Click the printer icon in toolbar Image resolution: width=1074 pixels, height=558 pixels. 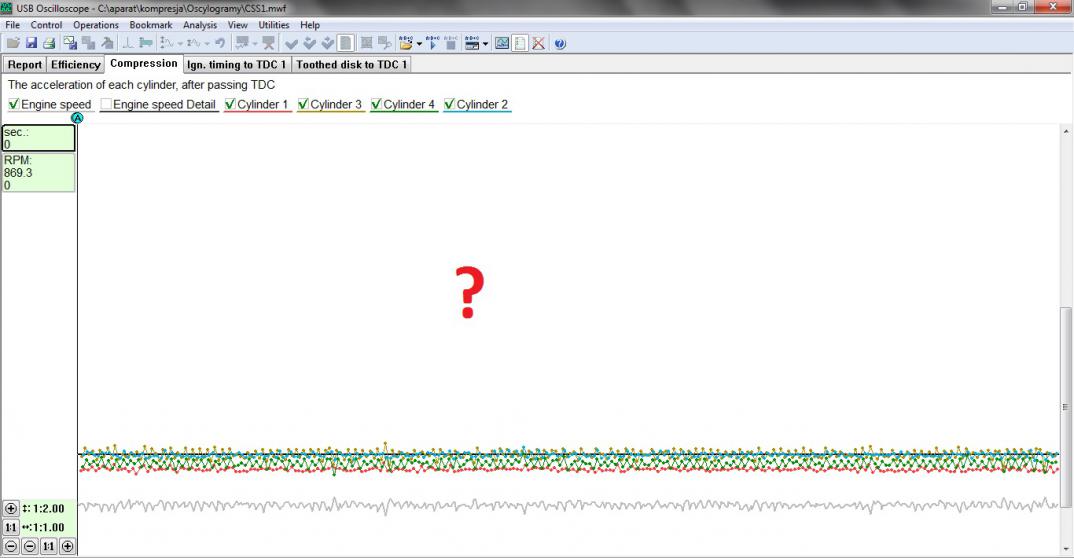tap(48, 43)
